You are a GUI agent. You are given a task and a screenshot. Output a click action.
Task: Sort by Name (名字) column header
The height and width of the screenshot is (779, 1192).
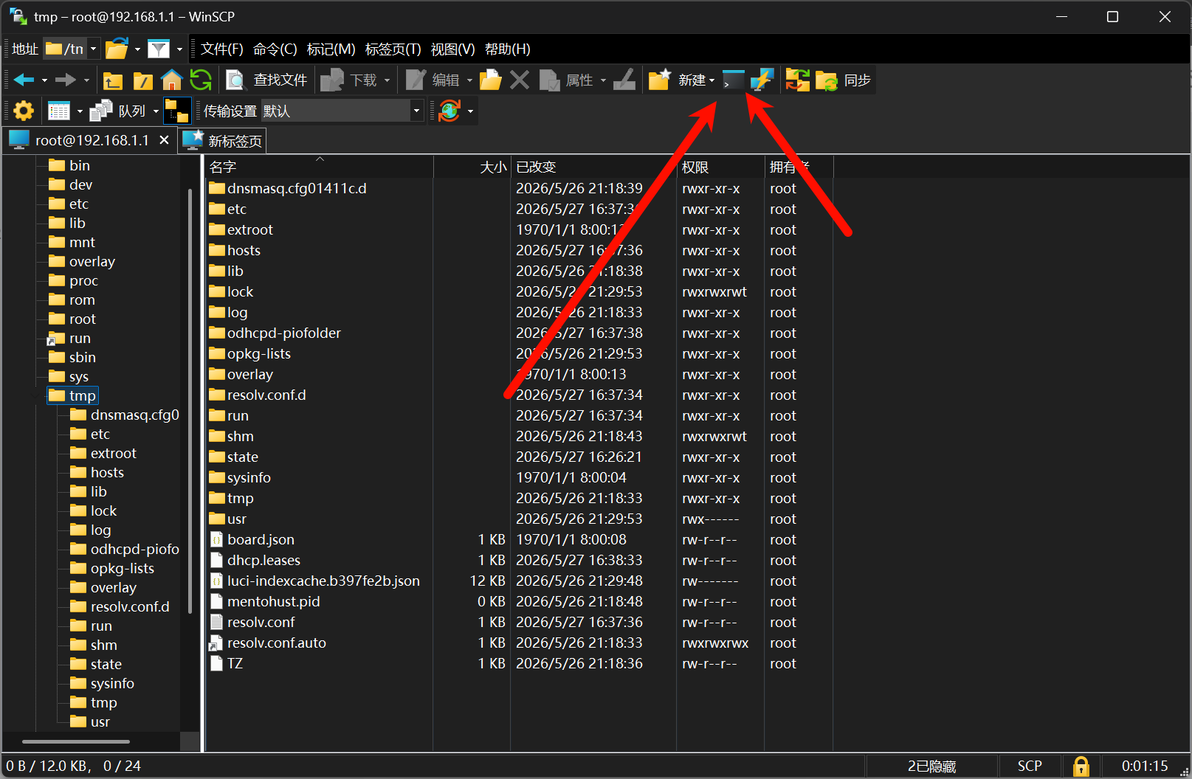click(x=319, y=167)
